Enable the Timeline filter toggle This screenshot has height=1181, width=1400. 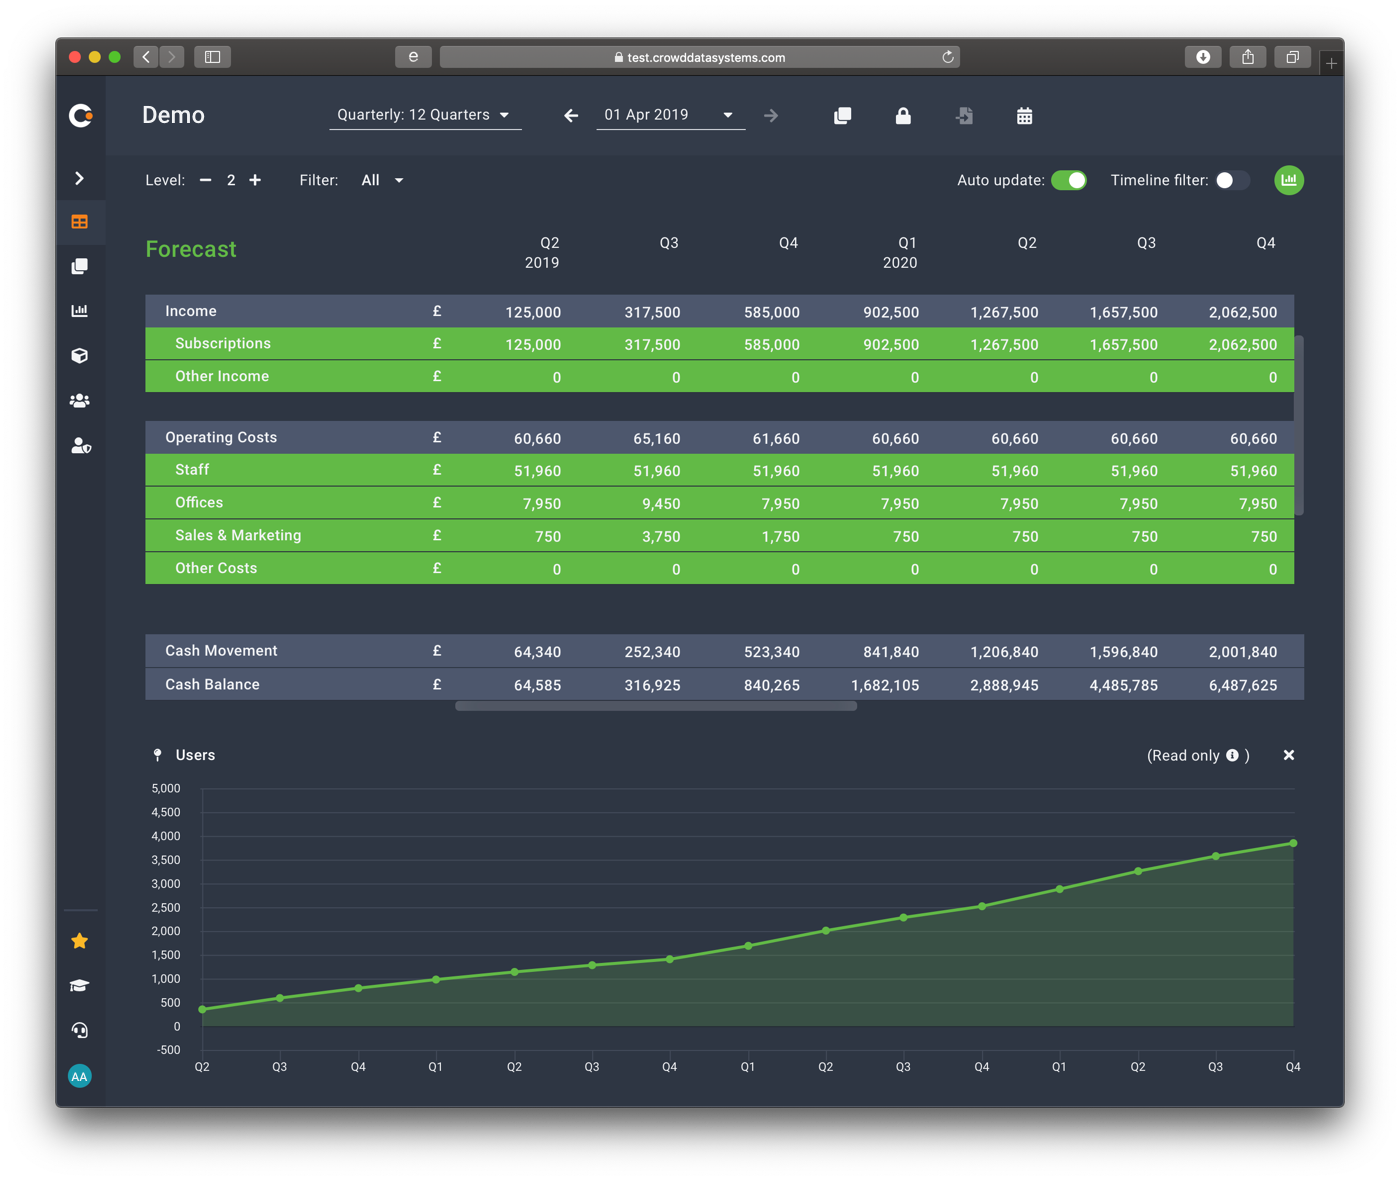pos(1232,180)
